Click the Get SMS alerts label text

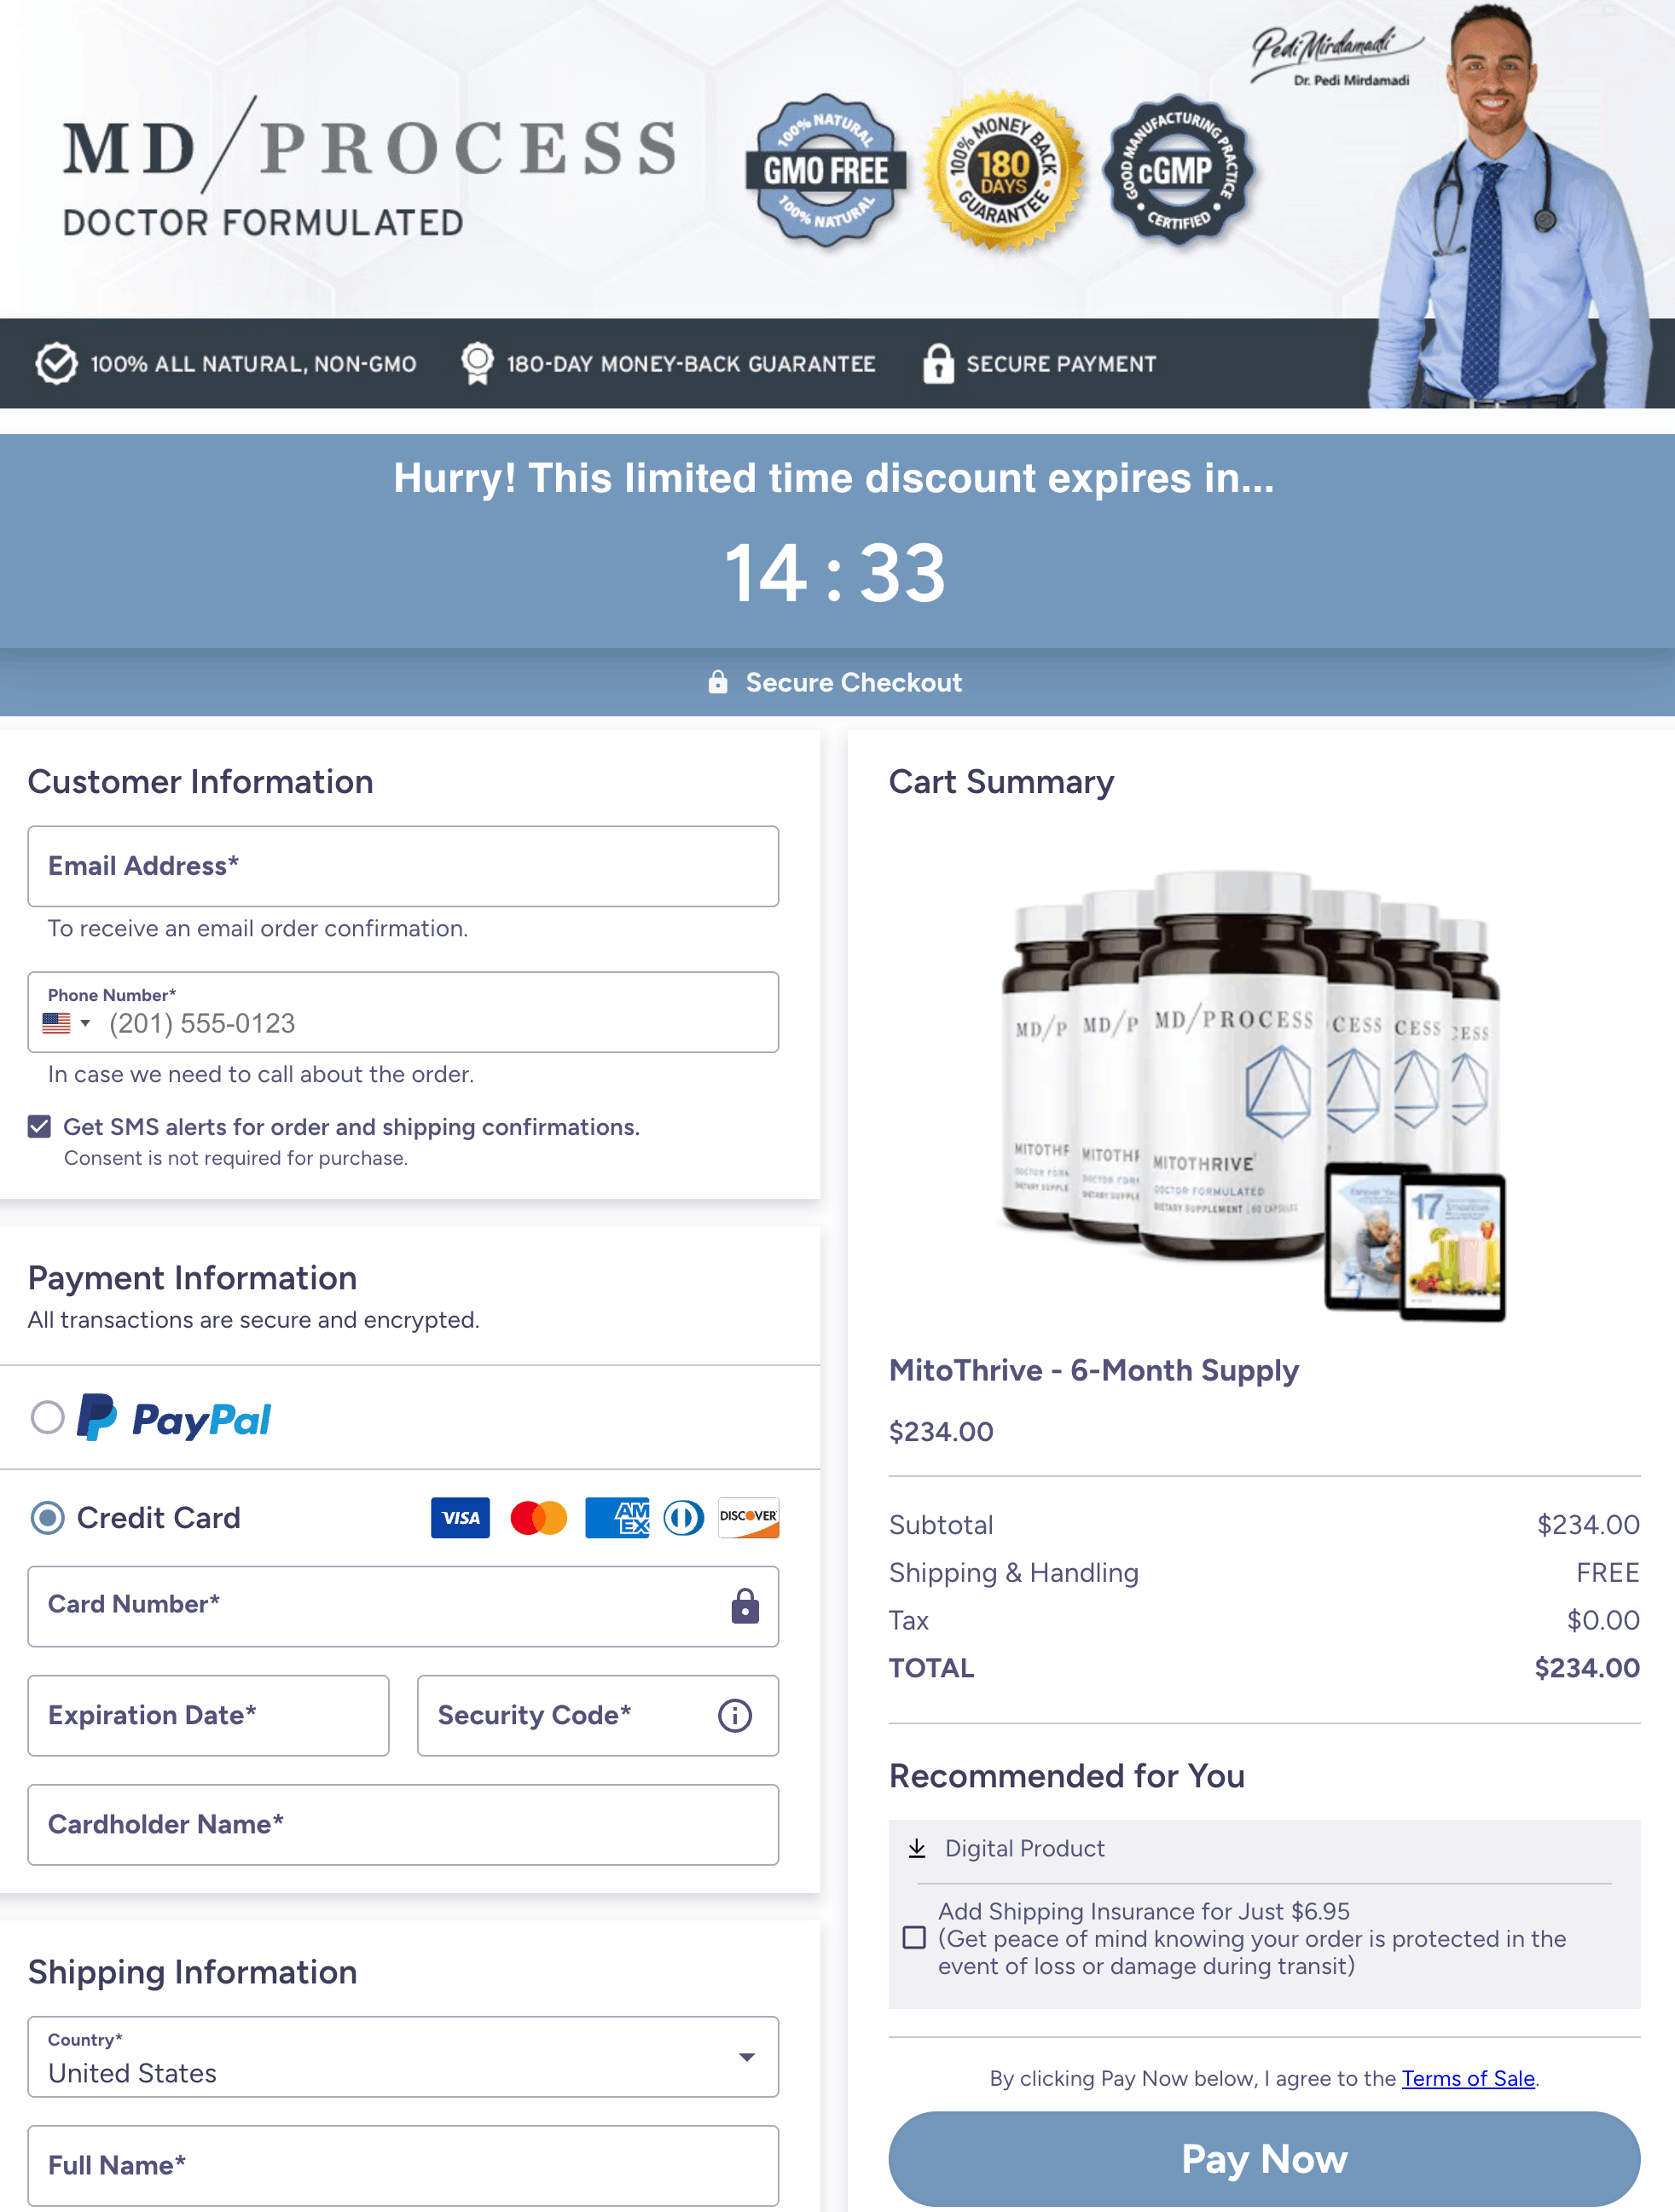(351, 1127)
